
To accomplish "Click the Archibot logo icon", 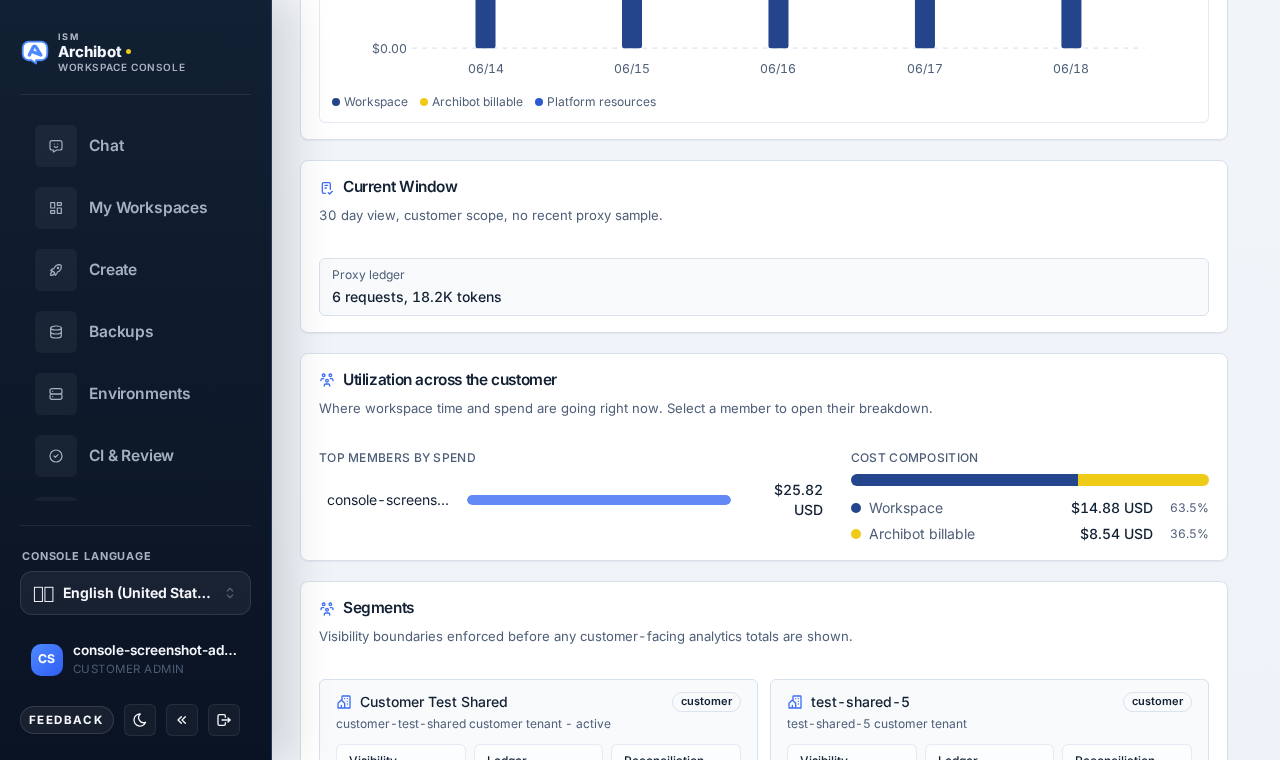I will click(35, 52).
